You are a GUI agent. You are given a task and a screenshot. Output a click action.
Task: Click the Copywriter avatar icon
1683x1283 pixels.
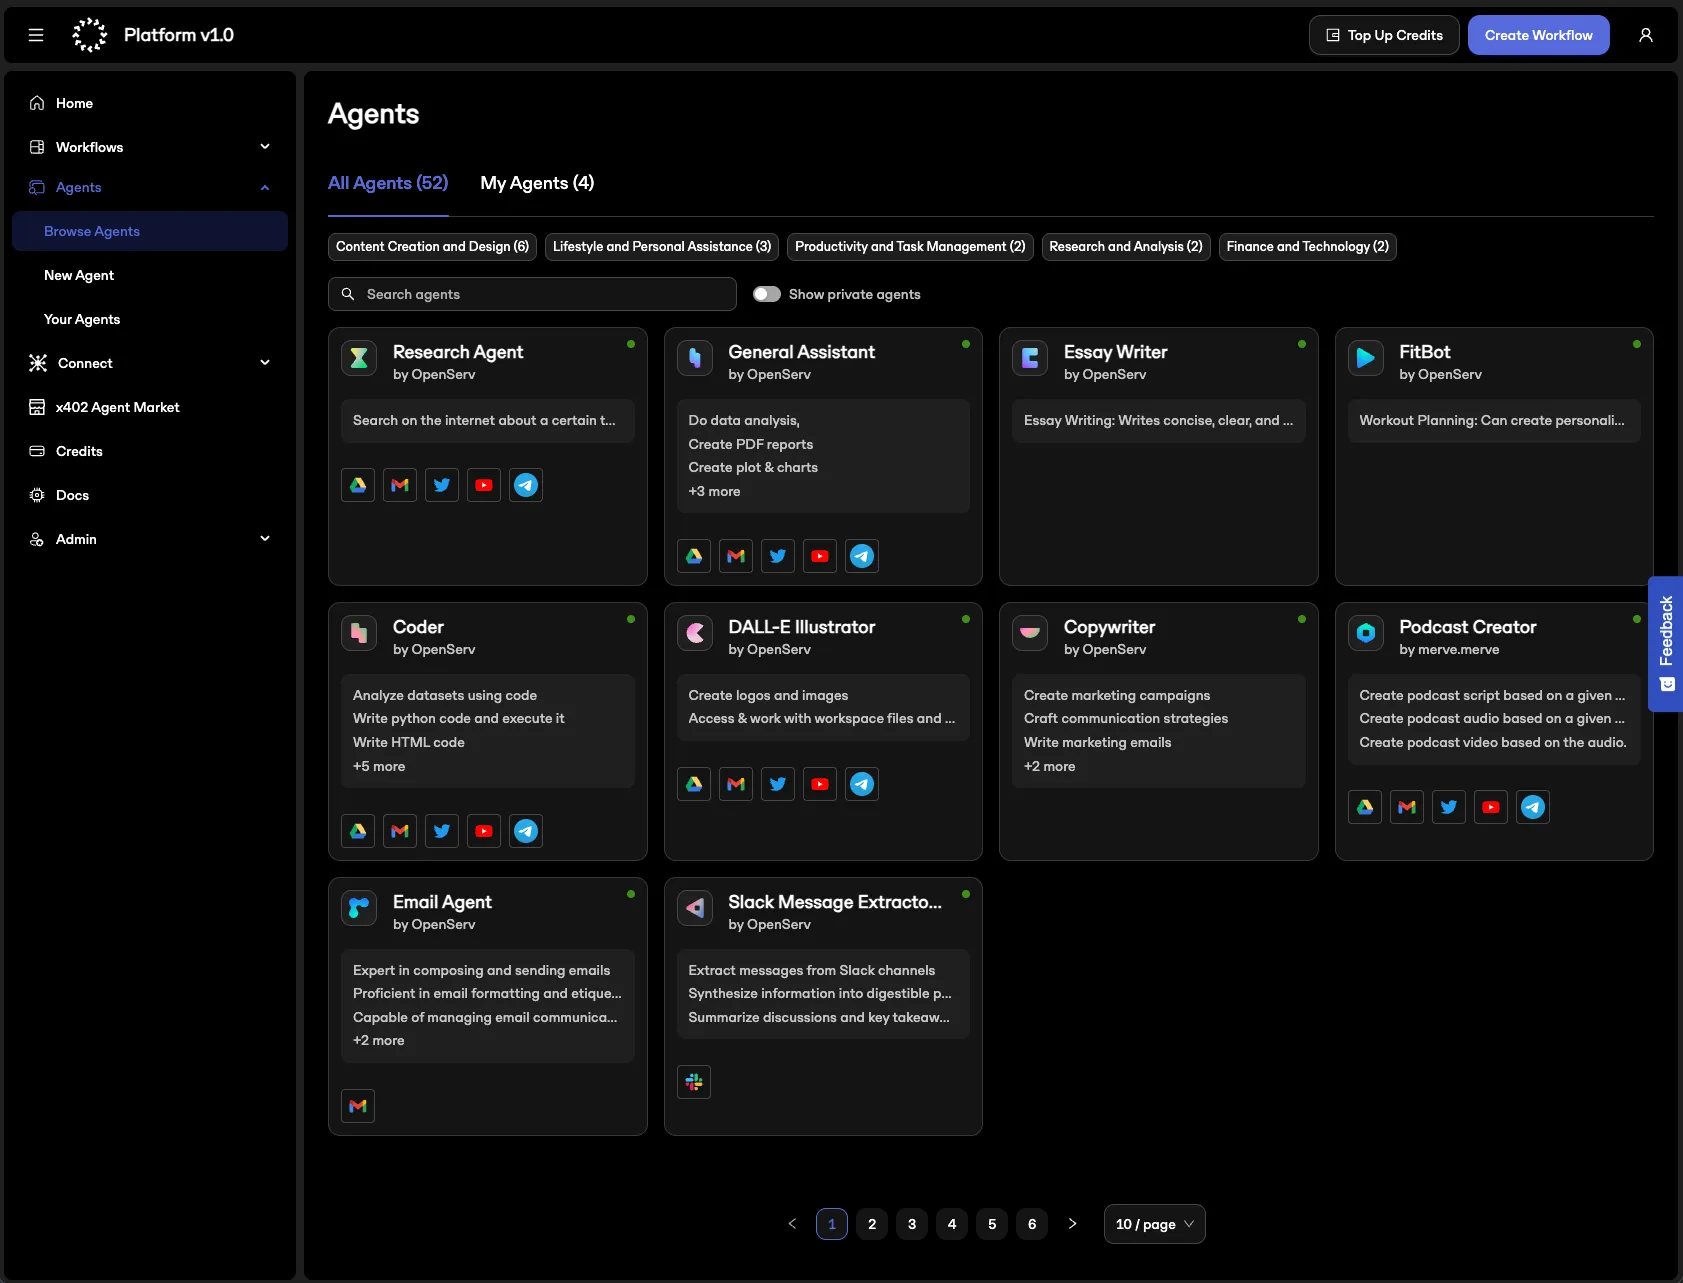(1030, 633)
